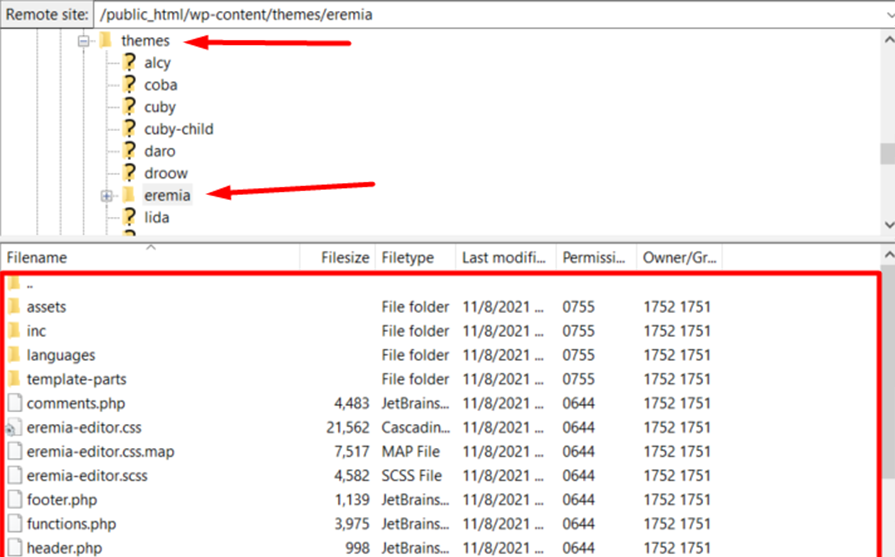Sort files by Filename column header
Image resolution: width=895 pixels, height=557 pixels.
[x=150, y=258]
